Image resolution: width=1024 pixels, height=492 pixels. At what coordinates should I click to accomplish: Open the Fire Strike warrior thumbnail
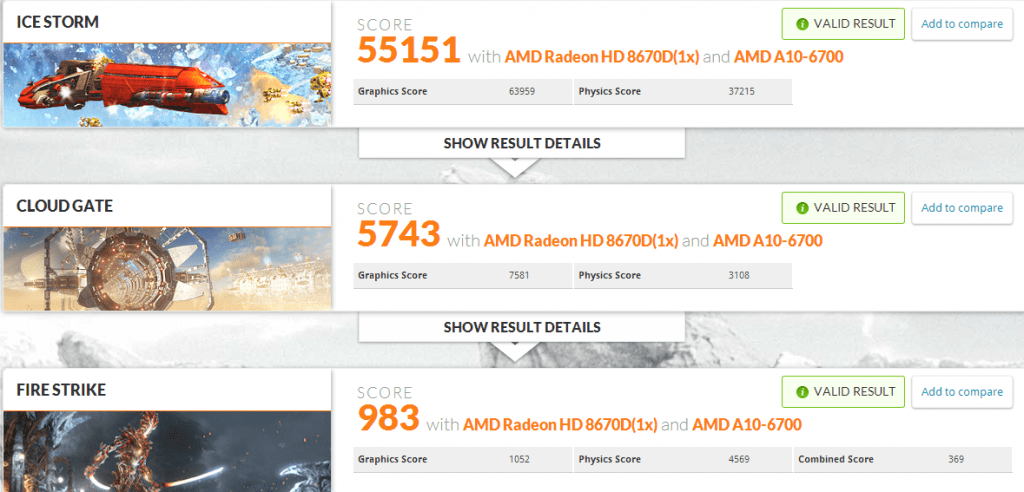click(x=167, y=451)
